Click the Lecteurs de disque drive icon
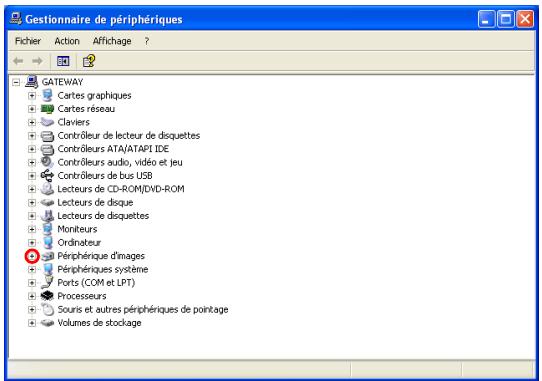This screenshot has height=381, width=542. (x=47, y=202)
